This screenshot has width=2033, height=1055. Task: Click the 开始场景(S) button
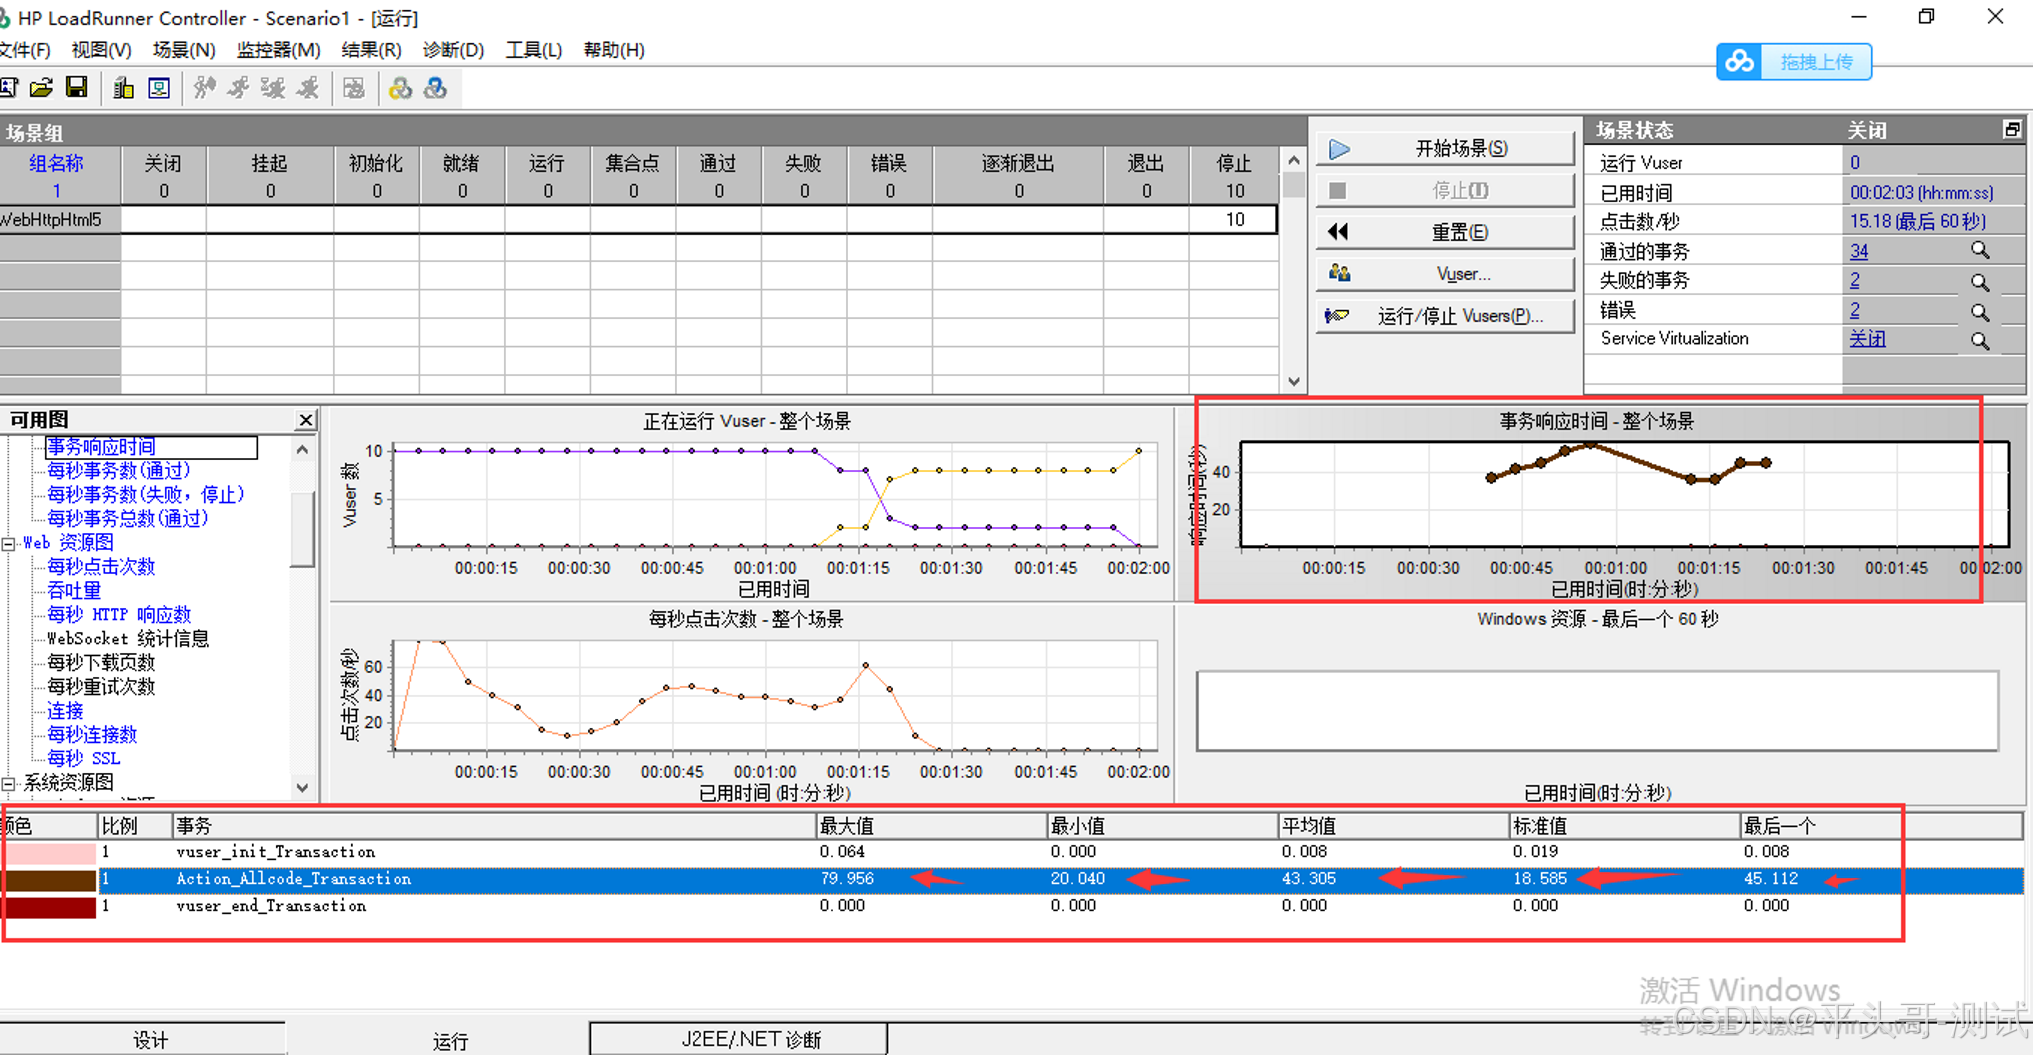click(x=1445, y=149)
